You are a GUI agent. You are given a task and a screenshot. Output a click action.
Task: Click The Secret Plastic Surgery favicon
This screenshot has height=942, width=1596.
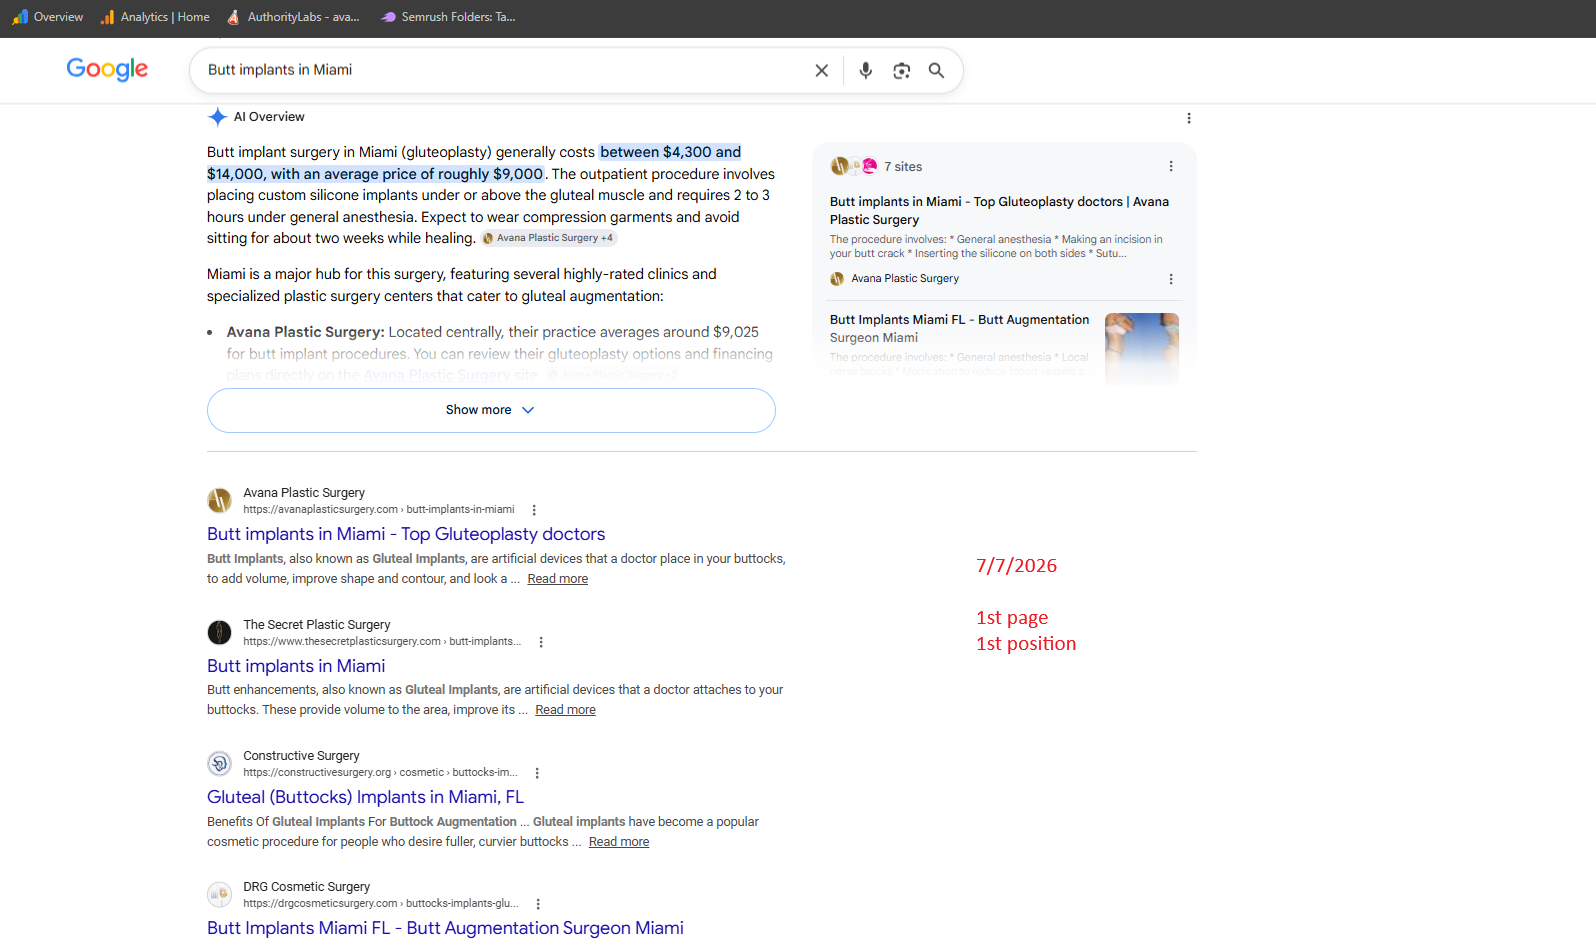[x=219, y=632]
